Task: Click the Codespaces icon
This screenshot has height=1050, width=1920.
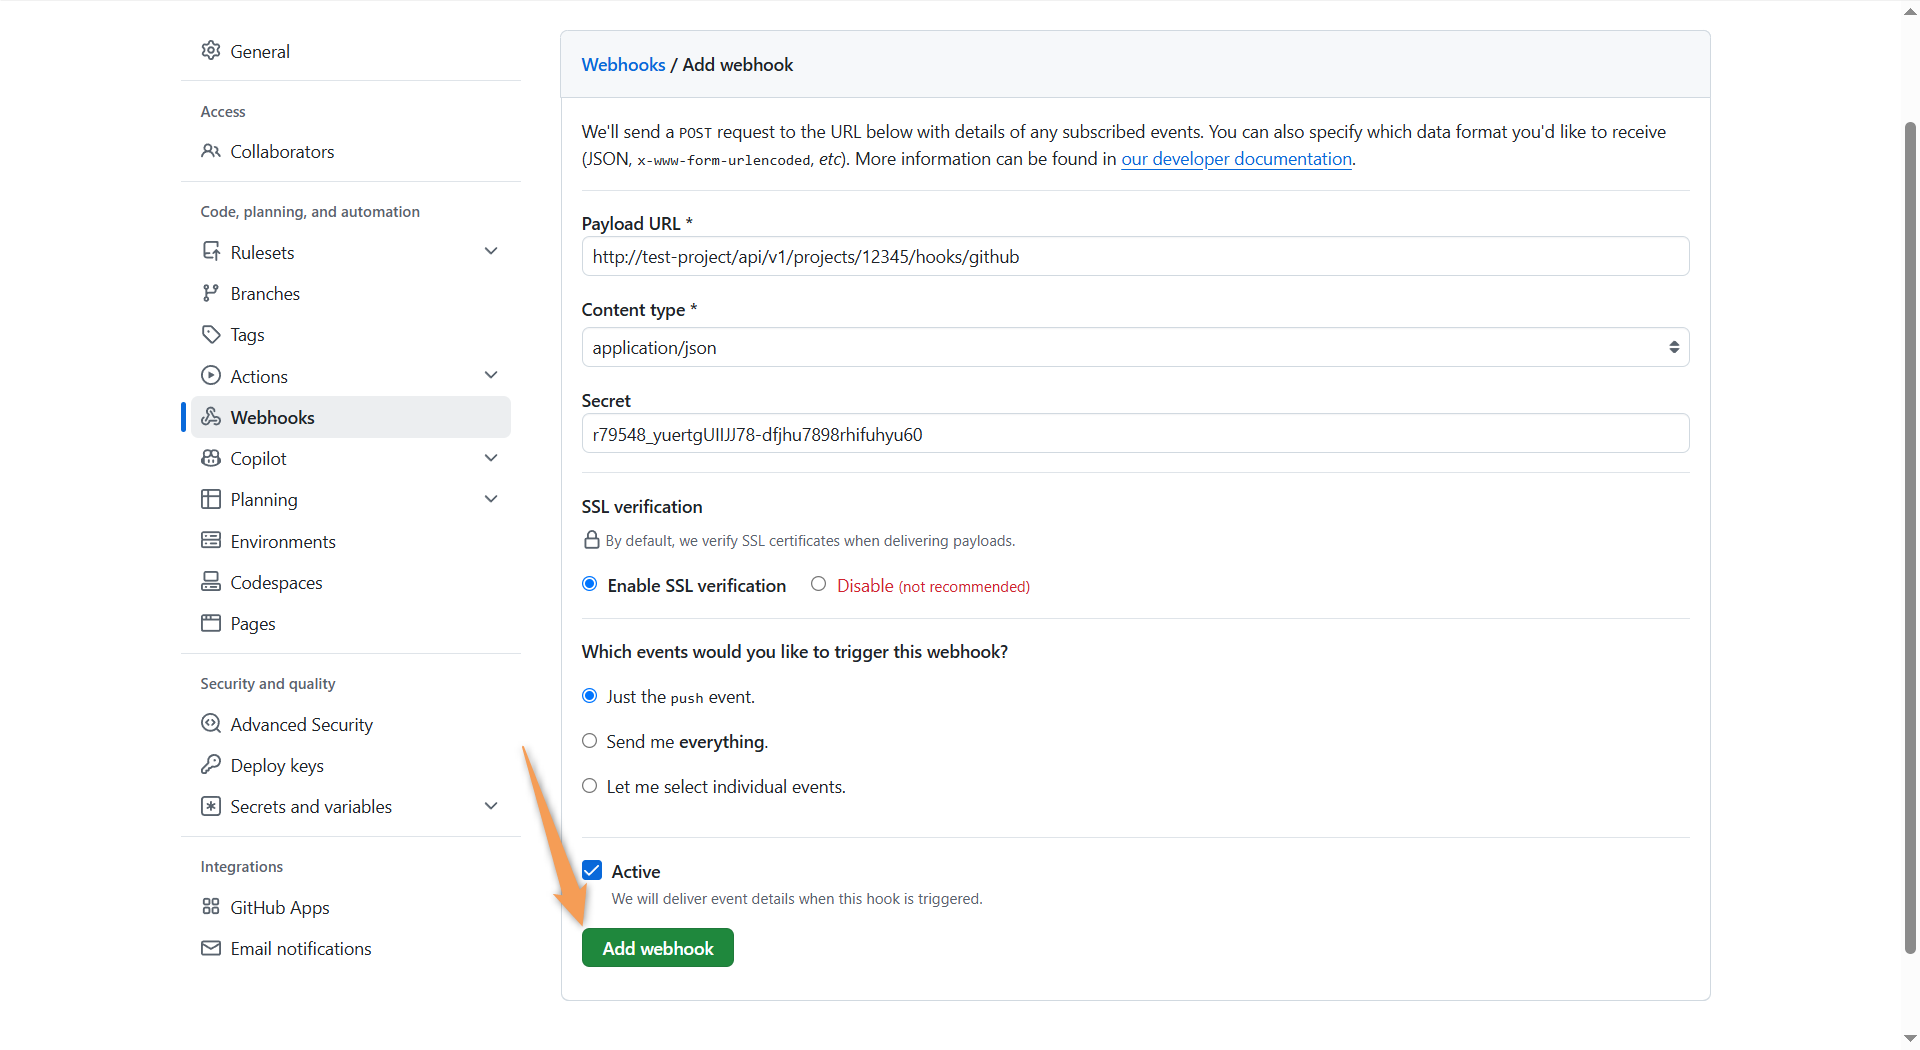Action: (210, 582)
